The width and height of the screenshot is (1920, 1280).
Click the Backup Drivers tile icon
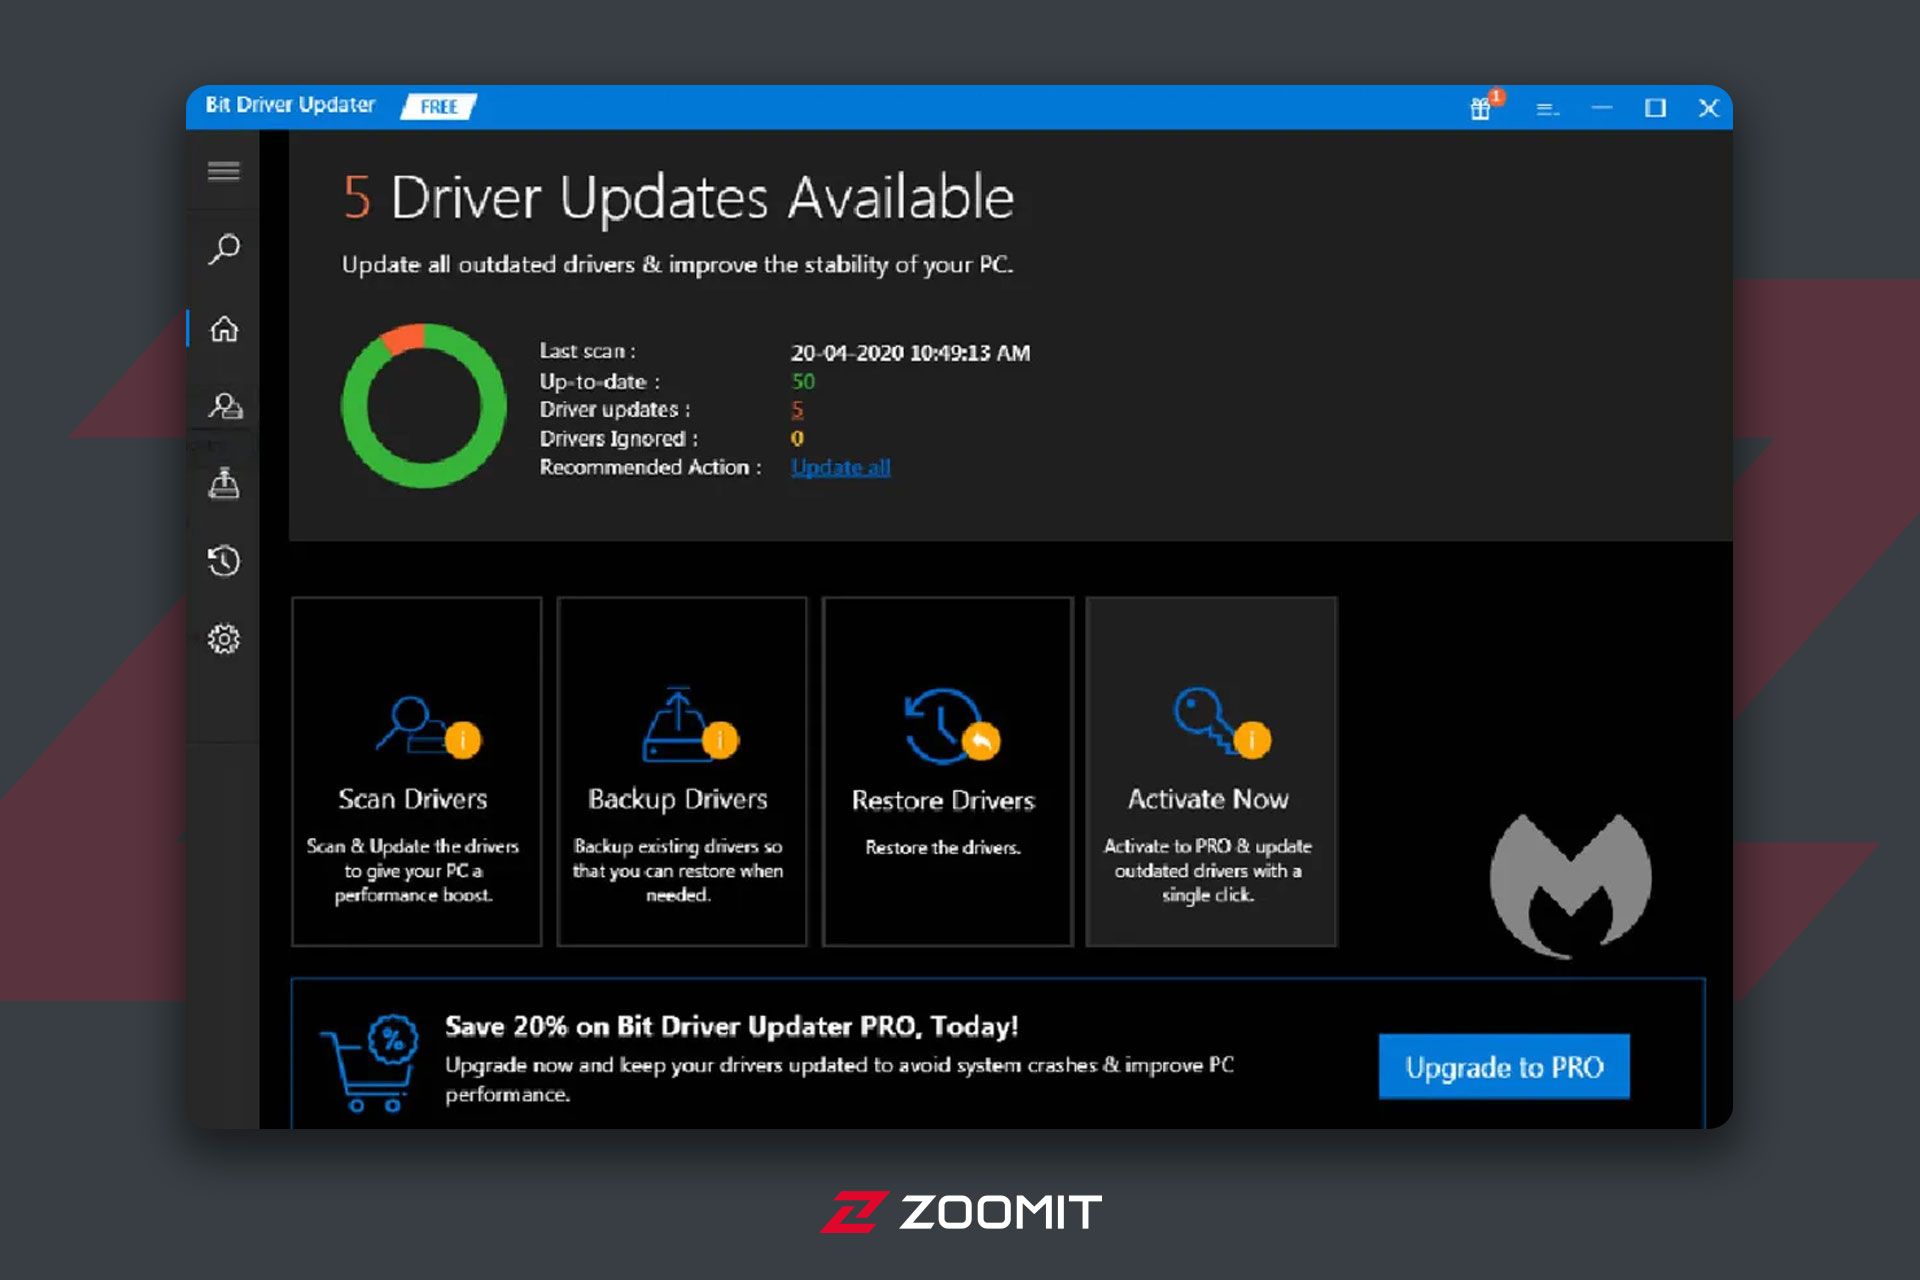pyautogui.click(x=689, y=725)
